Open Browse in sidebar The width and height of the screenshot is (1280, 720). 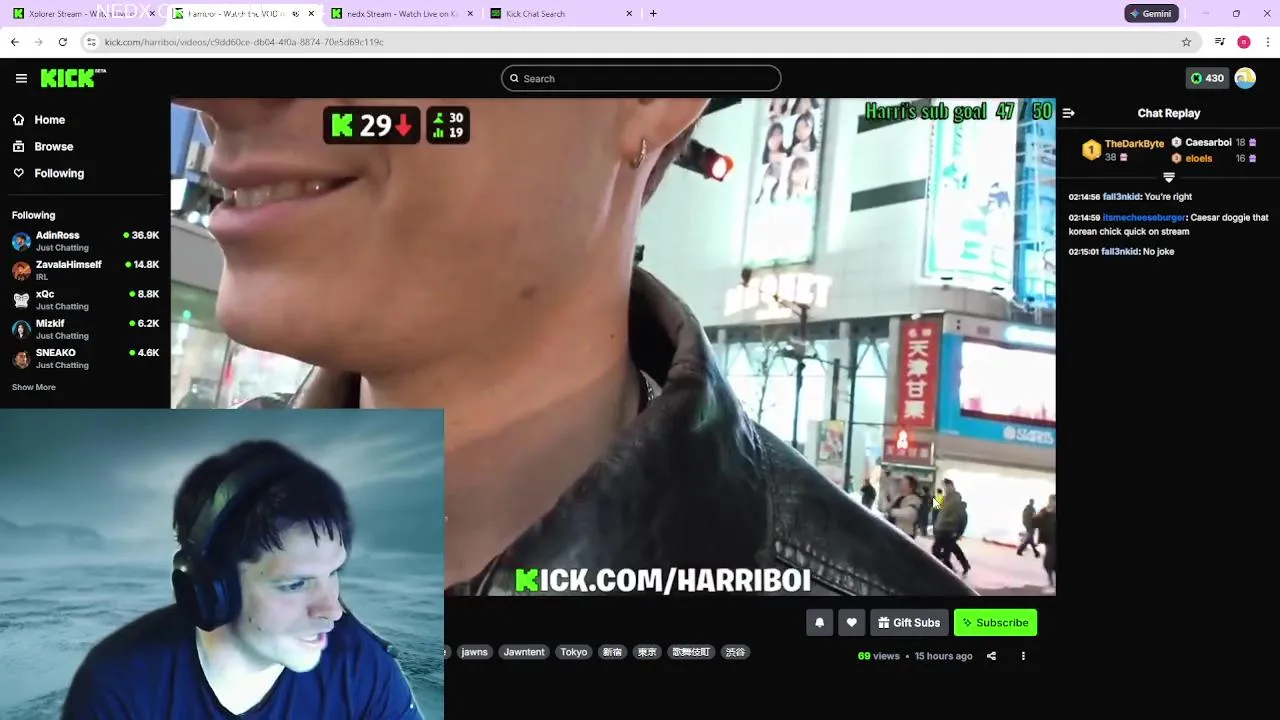(x=53, y=146)
